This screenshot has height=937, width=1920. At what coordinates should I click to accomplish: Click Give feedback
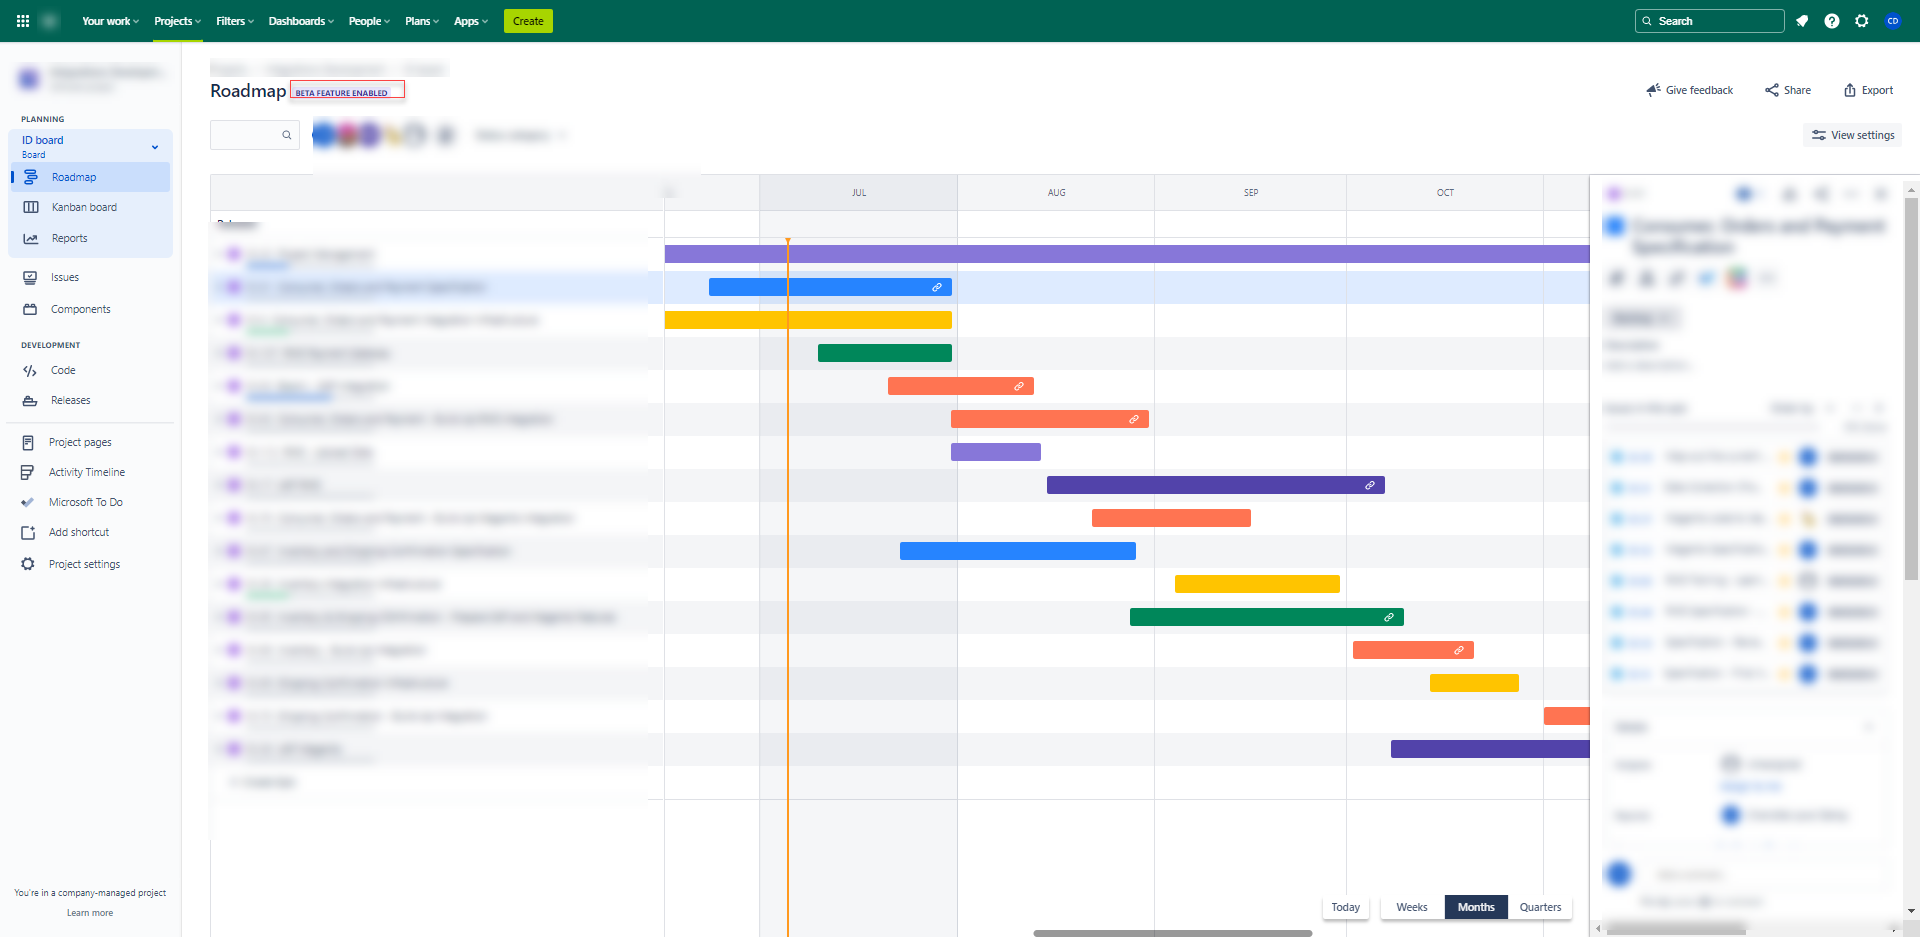[1689, 90]
